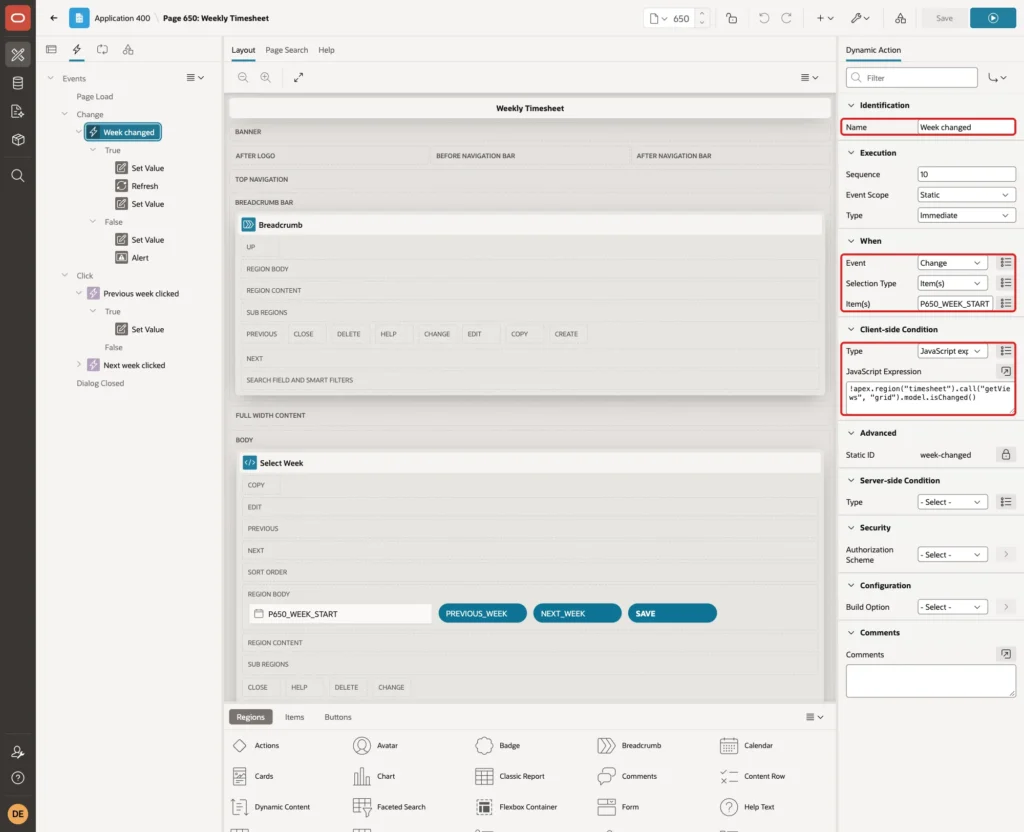Image resolution: width=1024 pixels, height=832 pixels.
Task: Zoom out the layout view
Action: click(243, 78)
